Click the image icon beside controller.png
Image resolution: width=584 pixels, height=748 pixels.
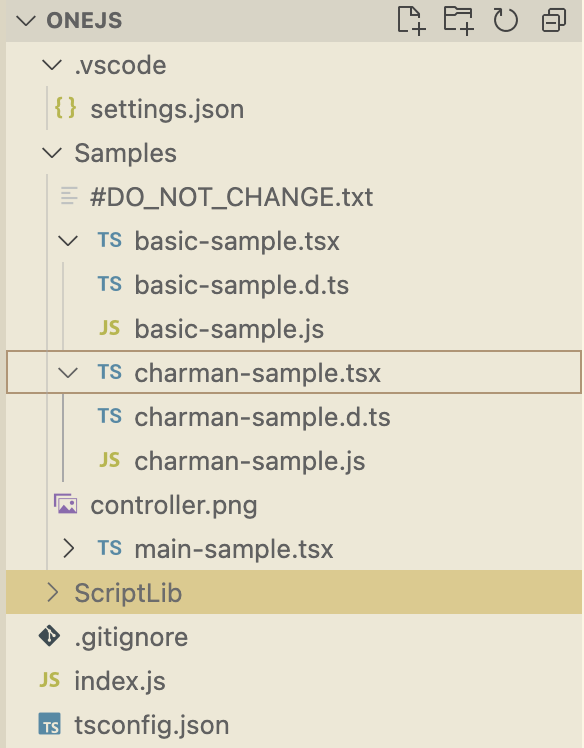(65, 504)
